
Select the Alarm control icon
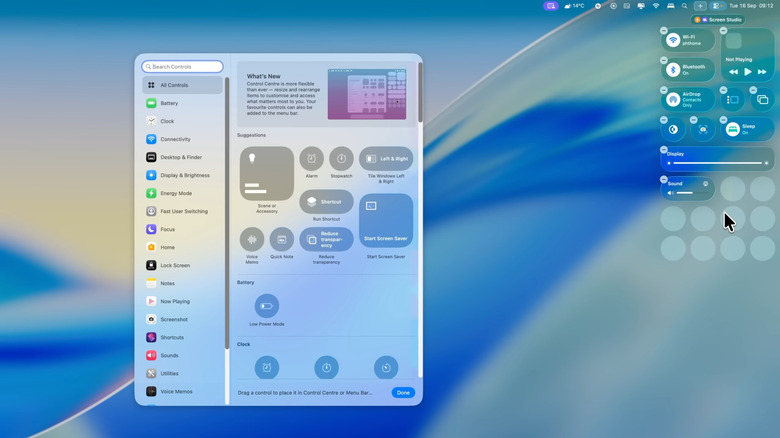[311, 159]
